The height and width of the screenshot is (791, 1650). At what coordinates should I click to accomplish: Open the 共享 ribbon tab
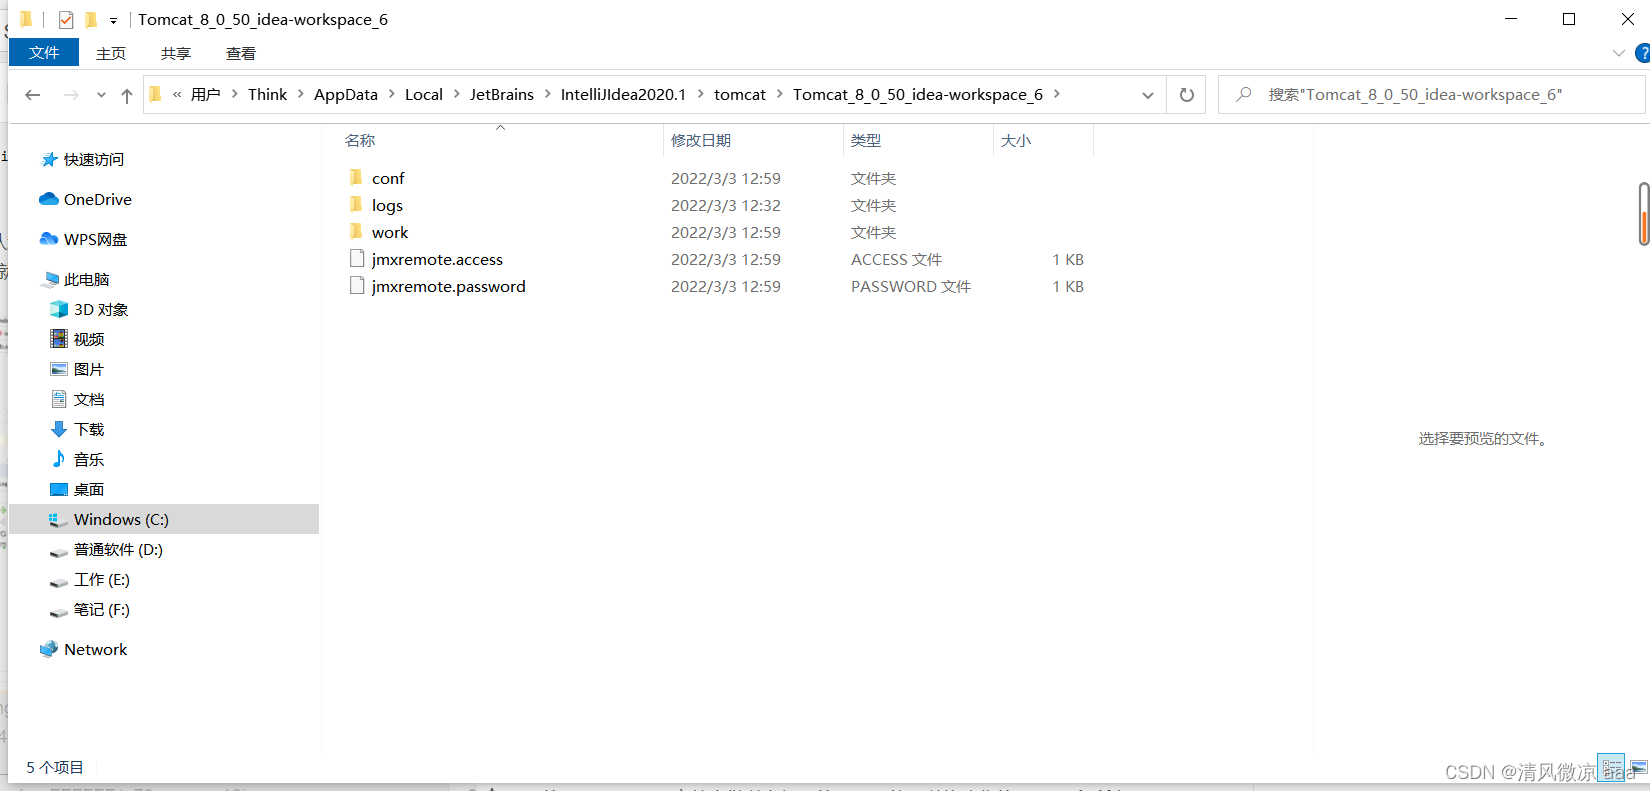coord(176,53)
